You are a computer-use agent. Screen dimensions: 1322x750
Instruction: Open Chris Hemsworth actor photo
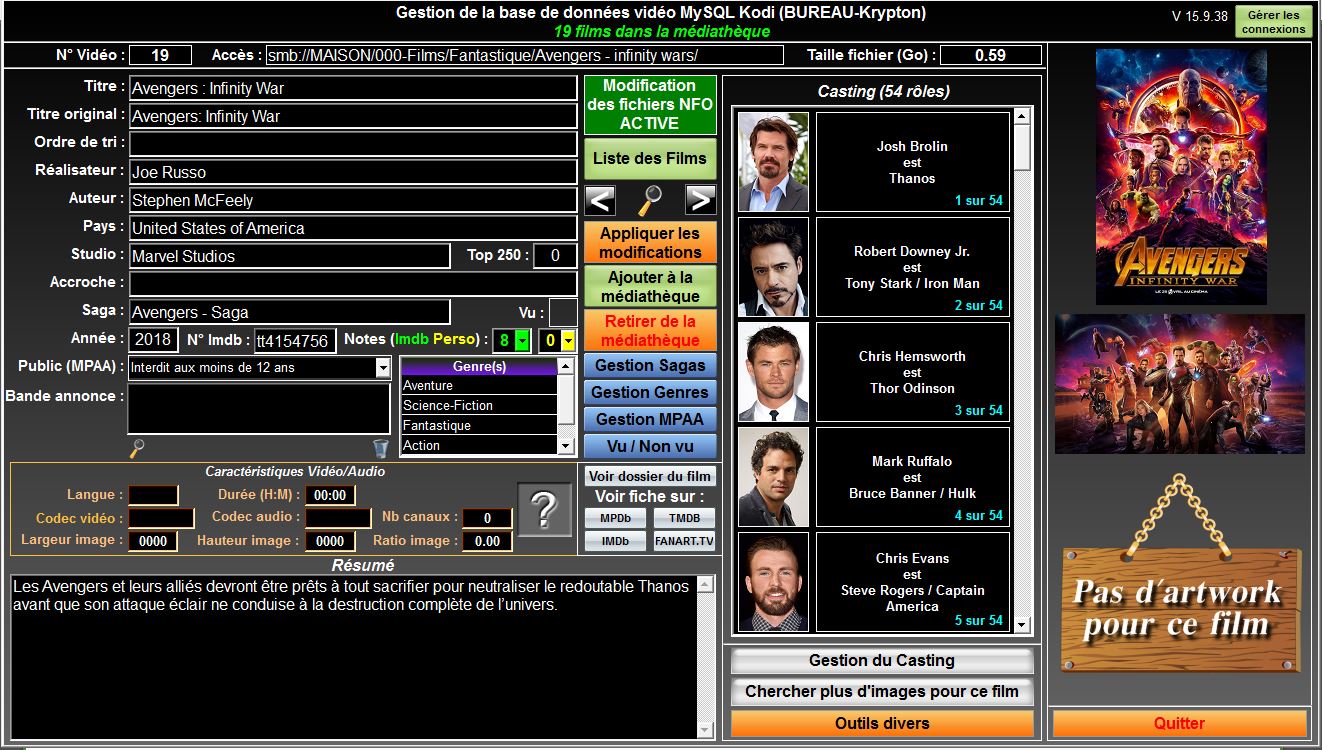pyautogui.click(x=773, y=372)
